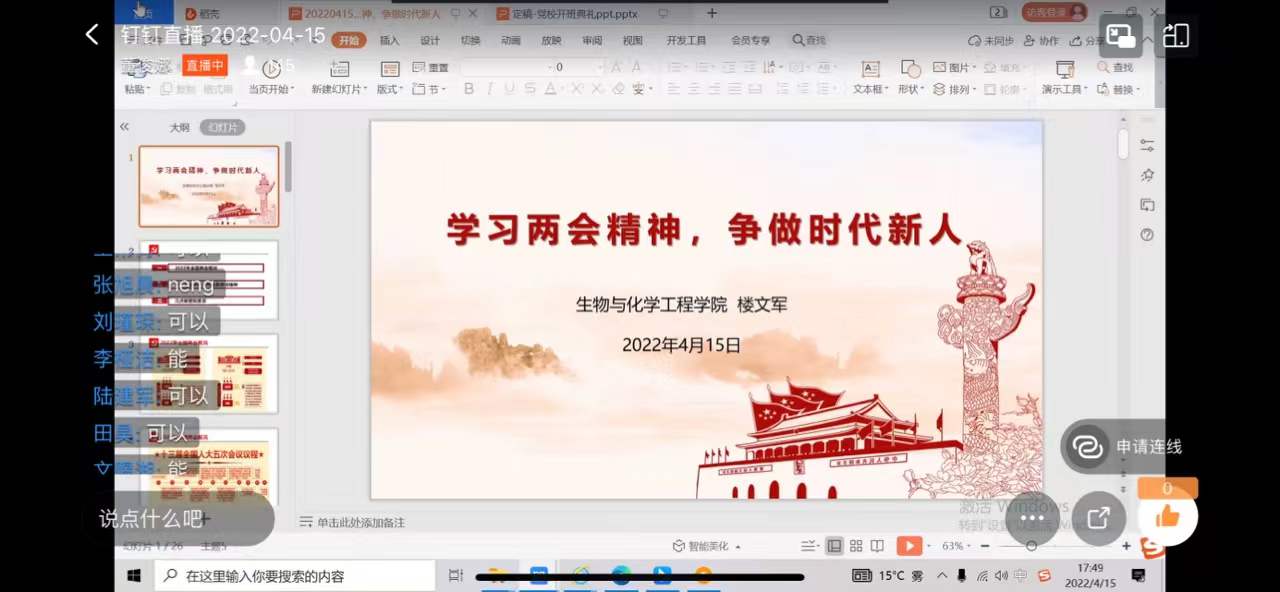Switch to reading view book icon

(877, 546)
